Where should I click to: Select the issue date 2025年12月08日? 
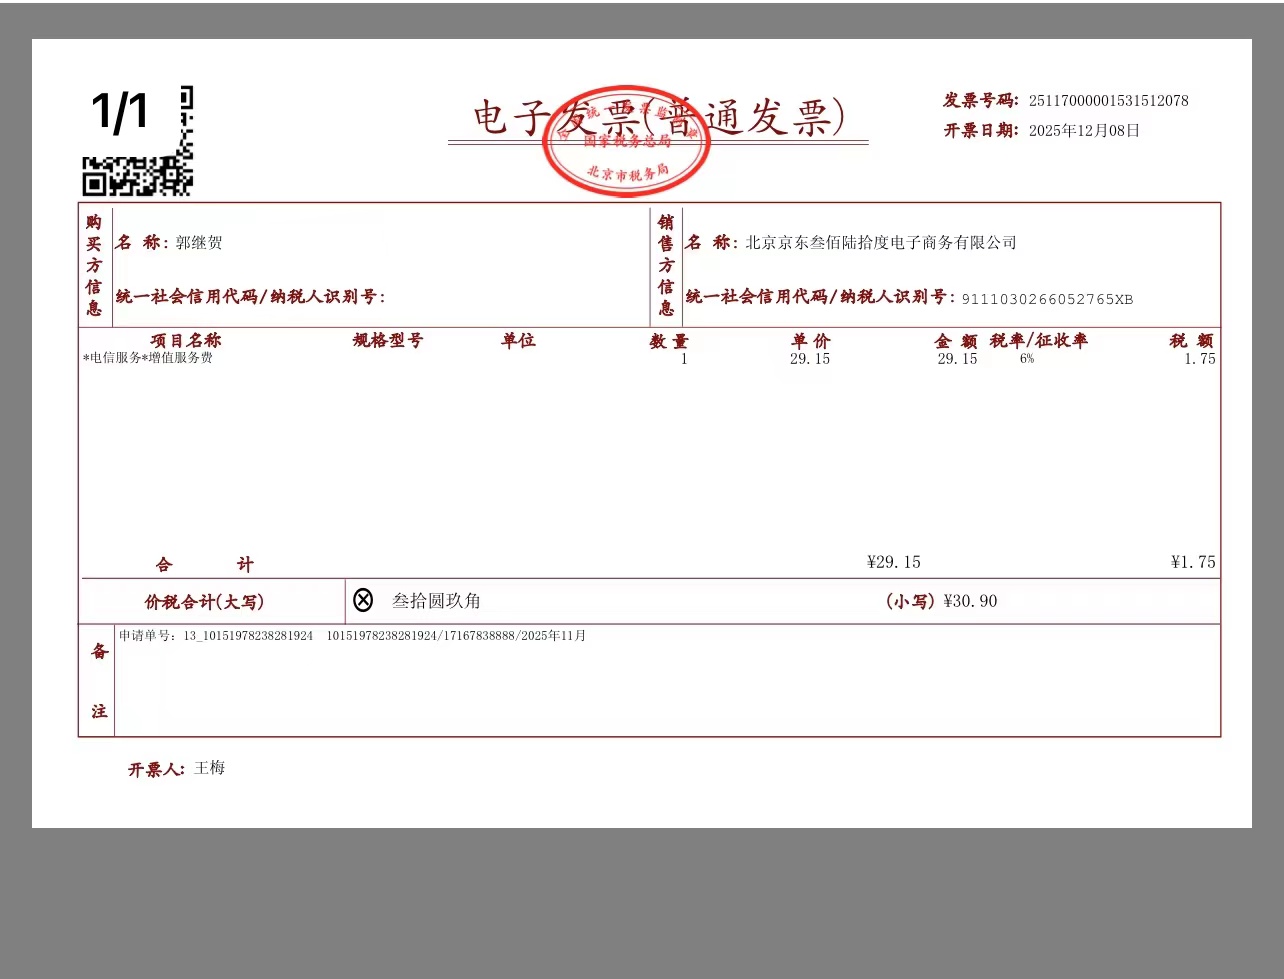(1084, 131)
